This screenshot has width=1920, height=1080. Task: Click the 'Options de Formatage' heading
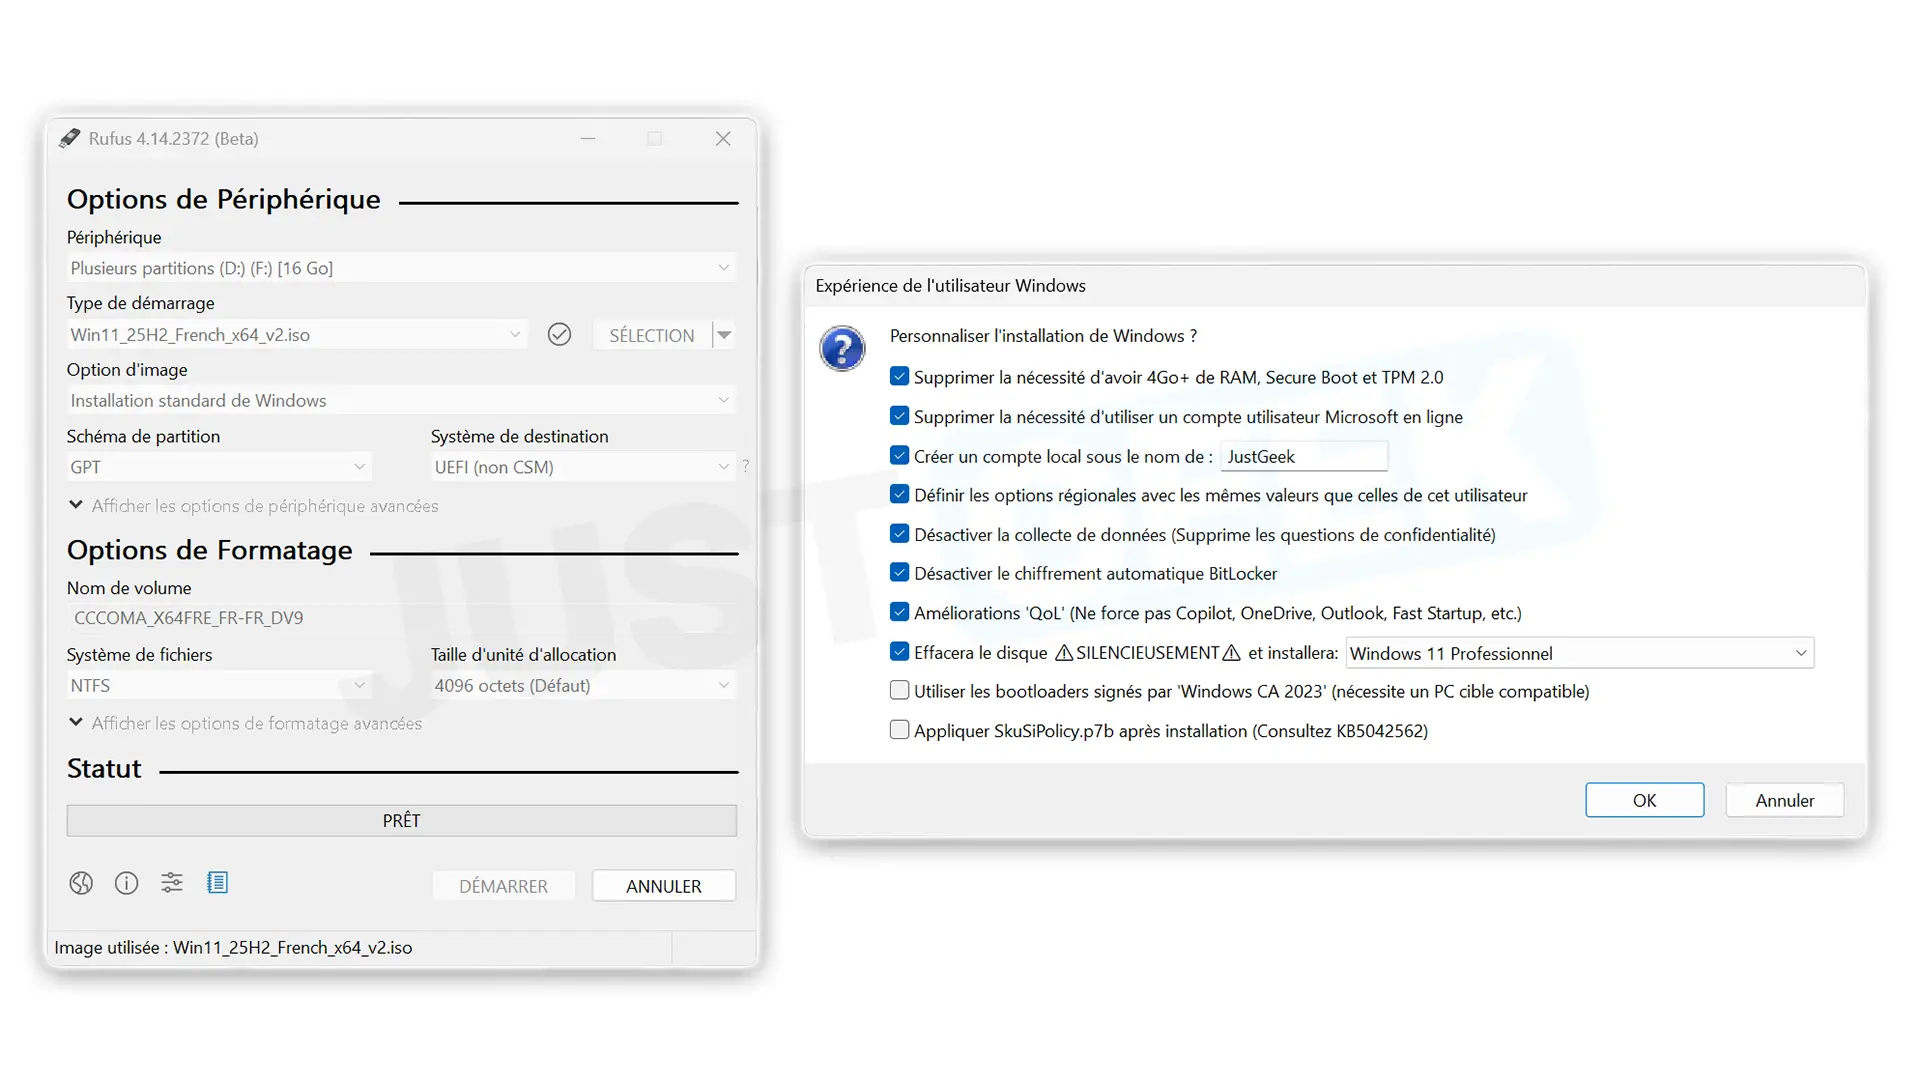point(210,551)
